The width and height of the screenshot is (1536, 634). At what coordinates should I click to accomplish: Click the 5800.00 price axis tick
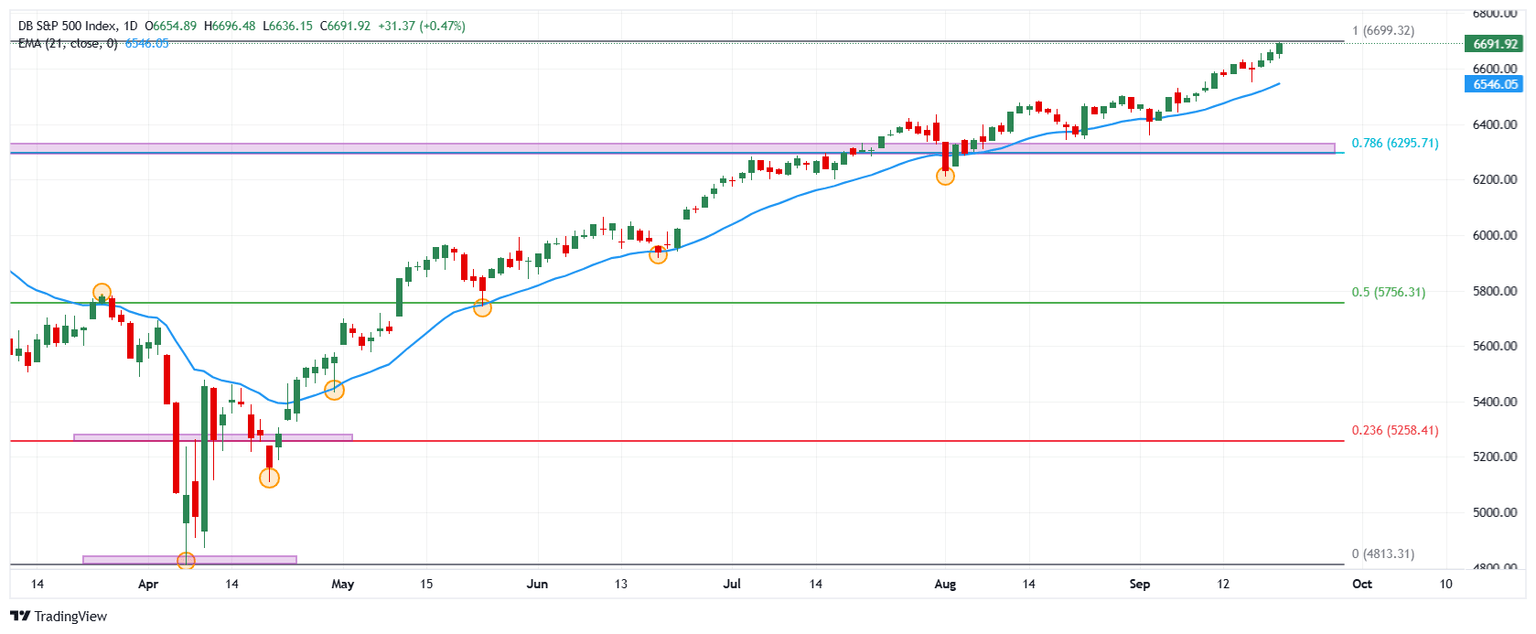1496,291
